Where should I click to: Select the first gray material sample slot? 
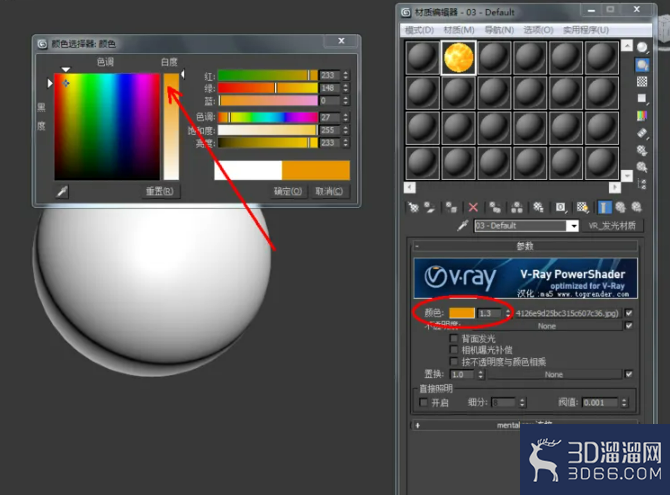pos(422,58)
